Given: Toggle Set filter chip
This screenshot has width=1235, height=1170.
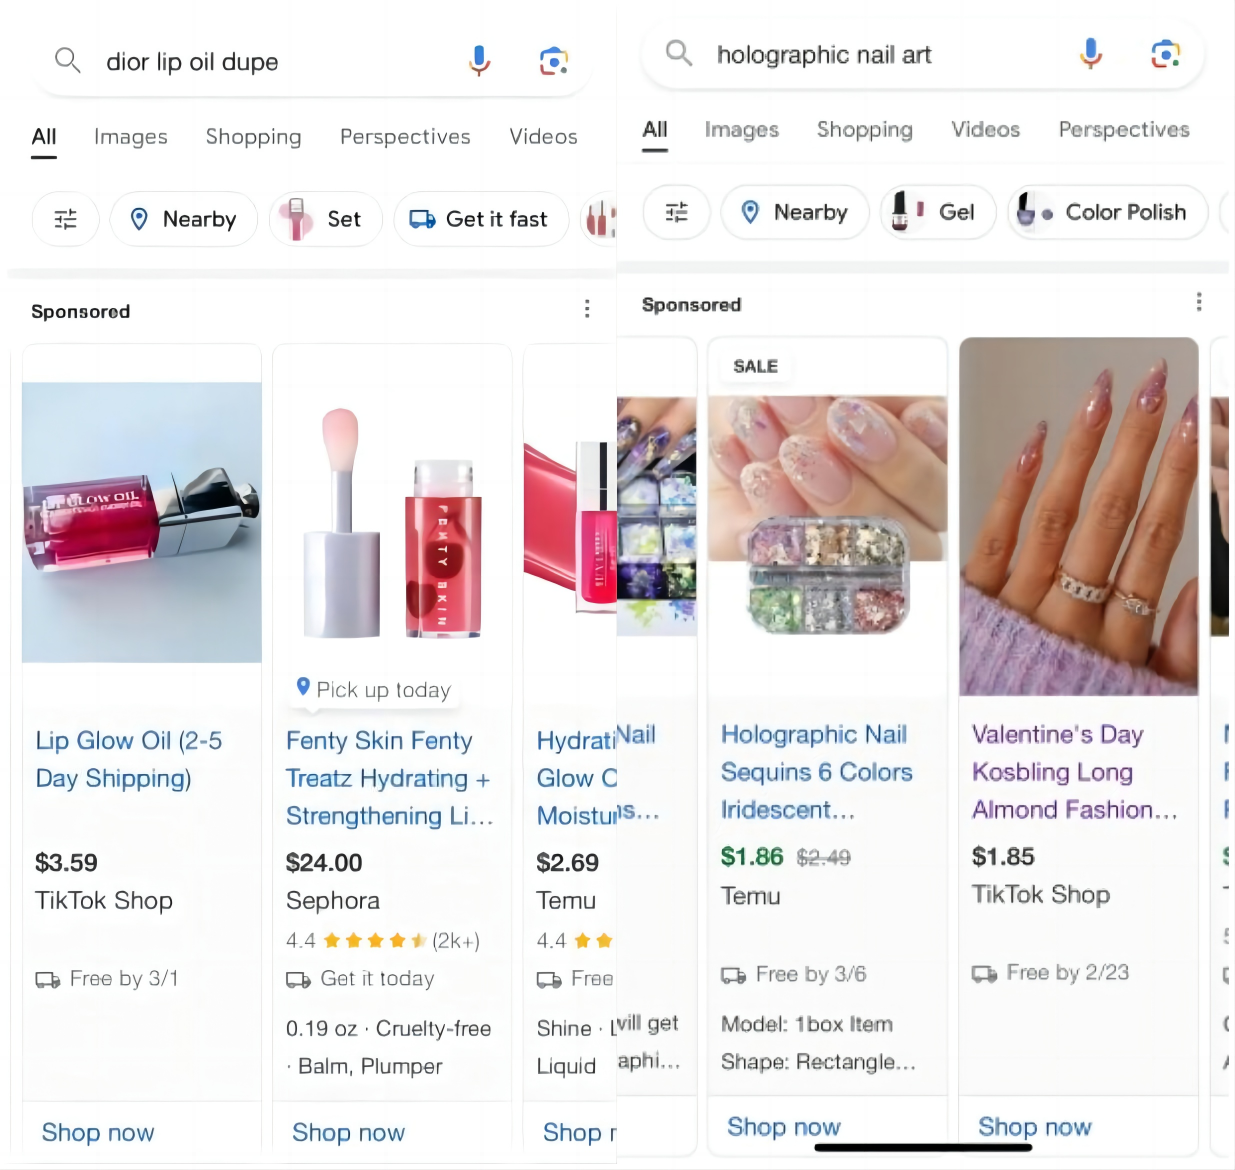Looking at the screenshot, I should pyautogui.click(x=326, y=219).
